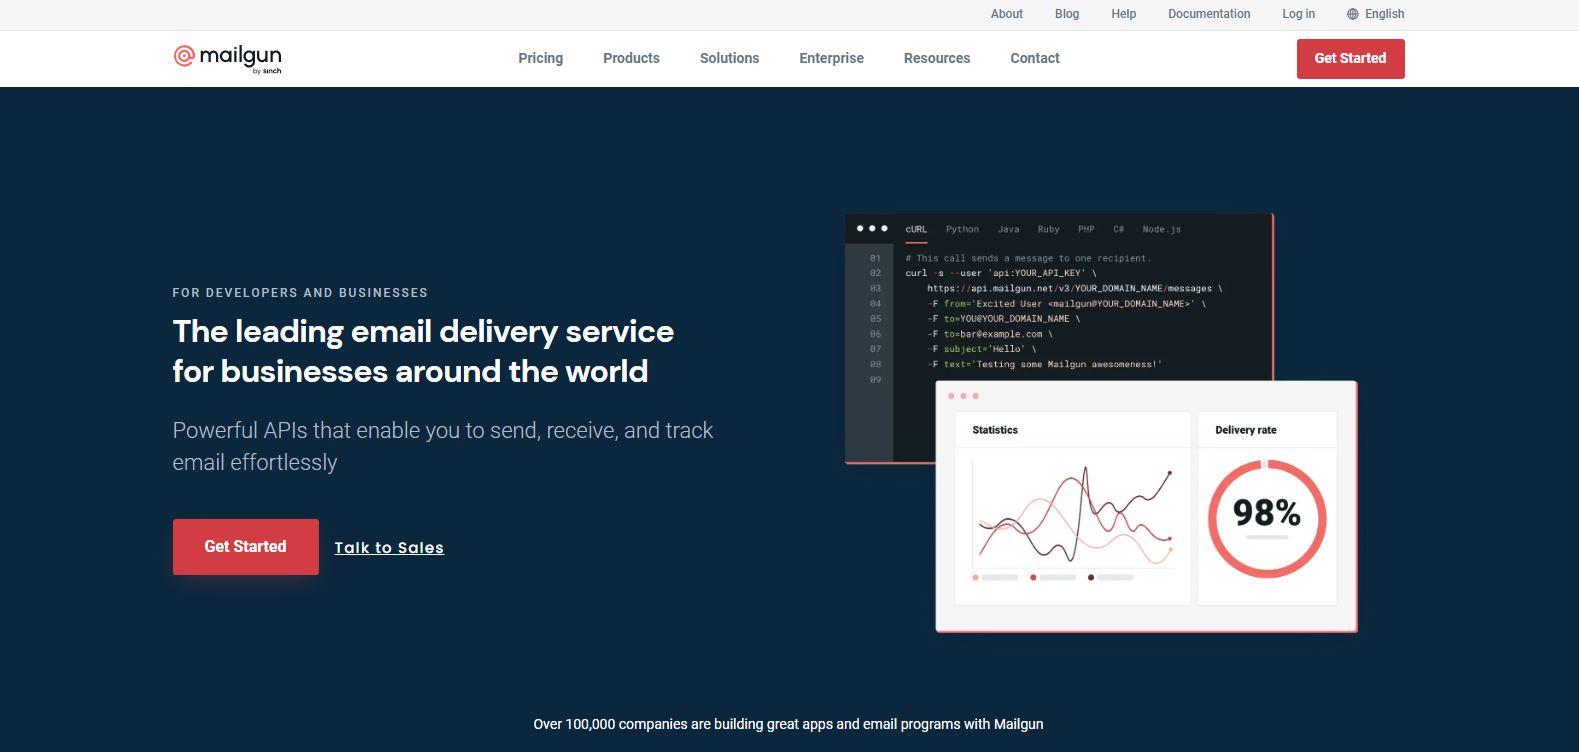
Task: Select the Python code tab
Action: click(x=962, y=229)
